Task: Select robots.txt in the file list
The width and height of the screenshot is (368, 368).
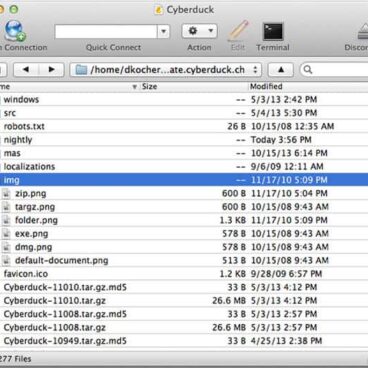Action: coord(184,126)
